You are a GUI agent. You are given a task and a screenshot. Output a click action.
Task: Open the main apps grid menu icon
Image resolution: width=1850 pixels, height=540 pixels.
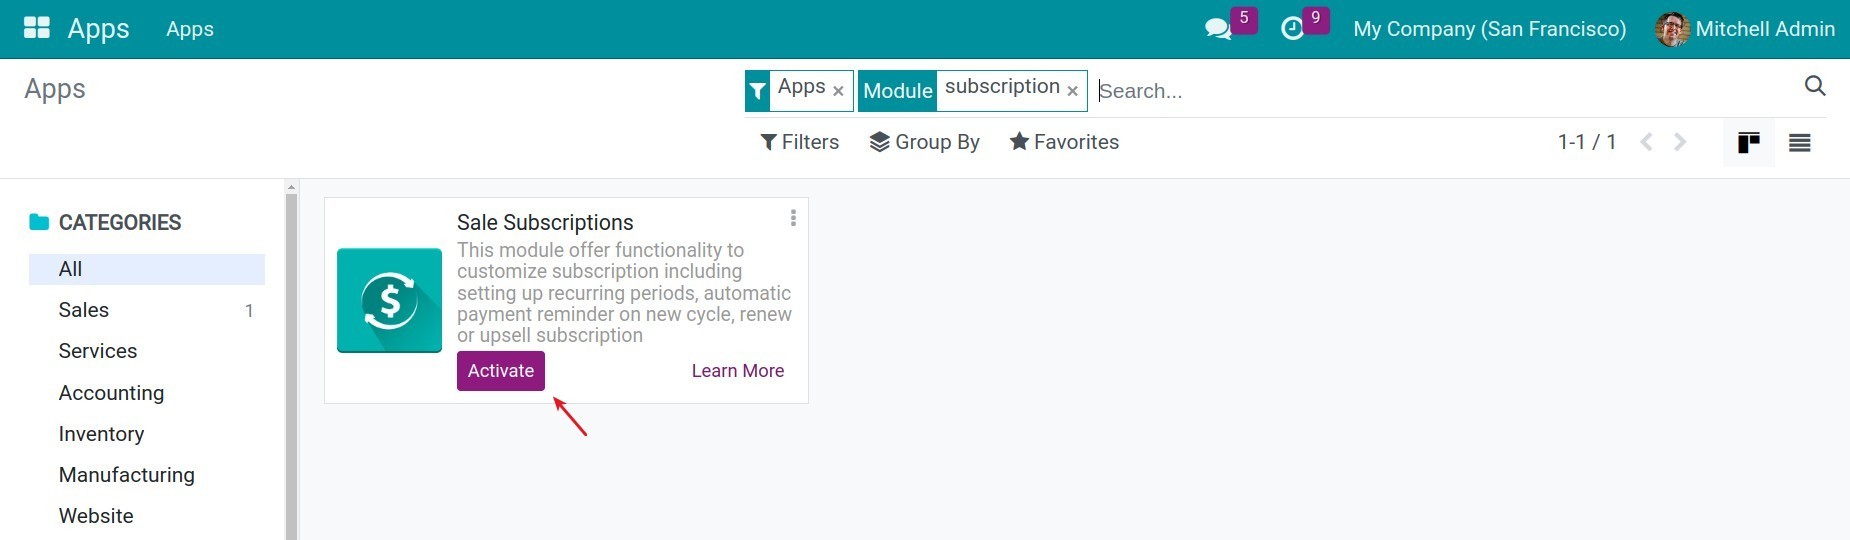click(x=36, y=28)
